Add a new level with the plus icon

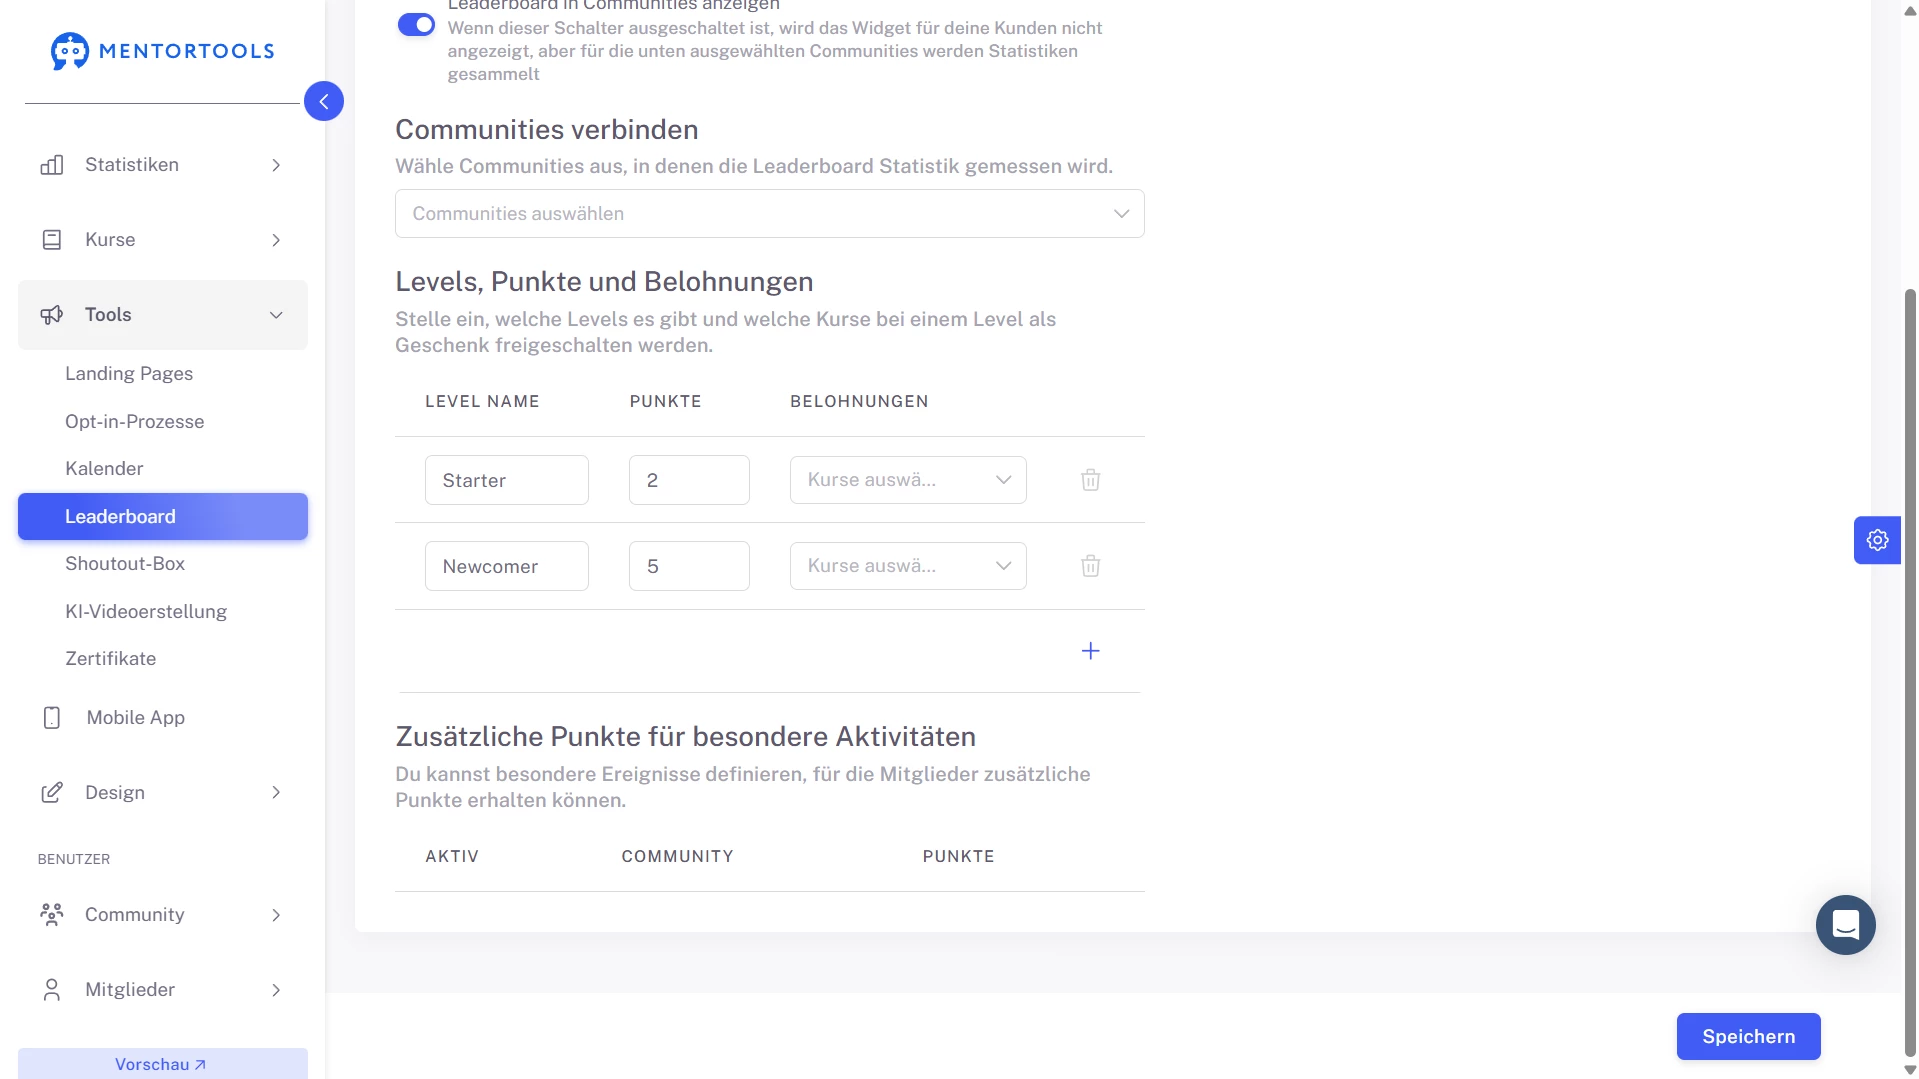pyautogui.click(x=1090, y=651)
